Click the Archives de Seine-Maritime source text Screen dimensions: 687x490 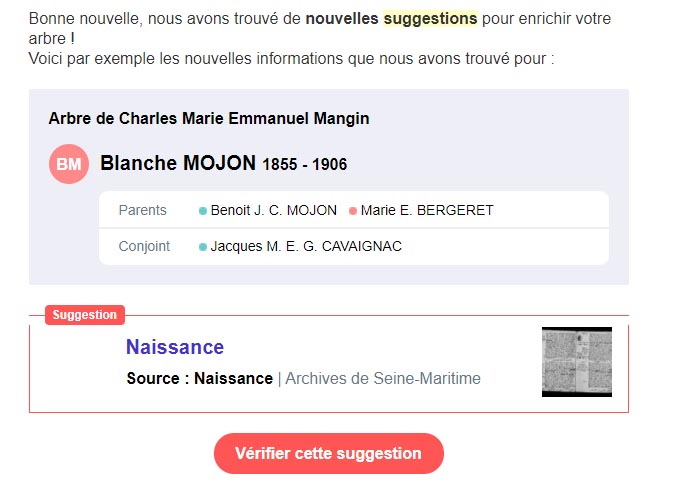point(383,378)
